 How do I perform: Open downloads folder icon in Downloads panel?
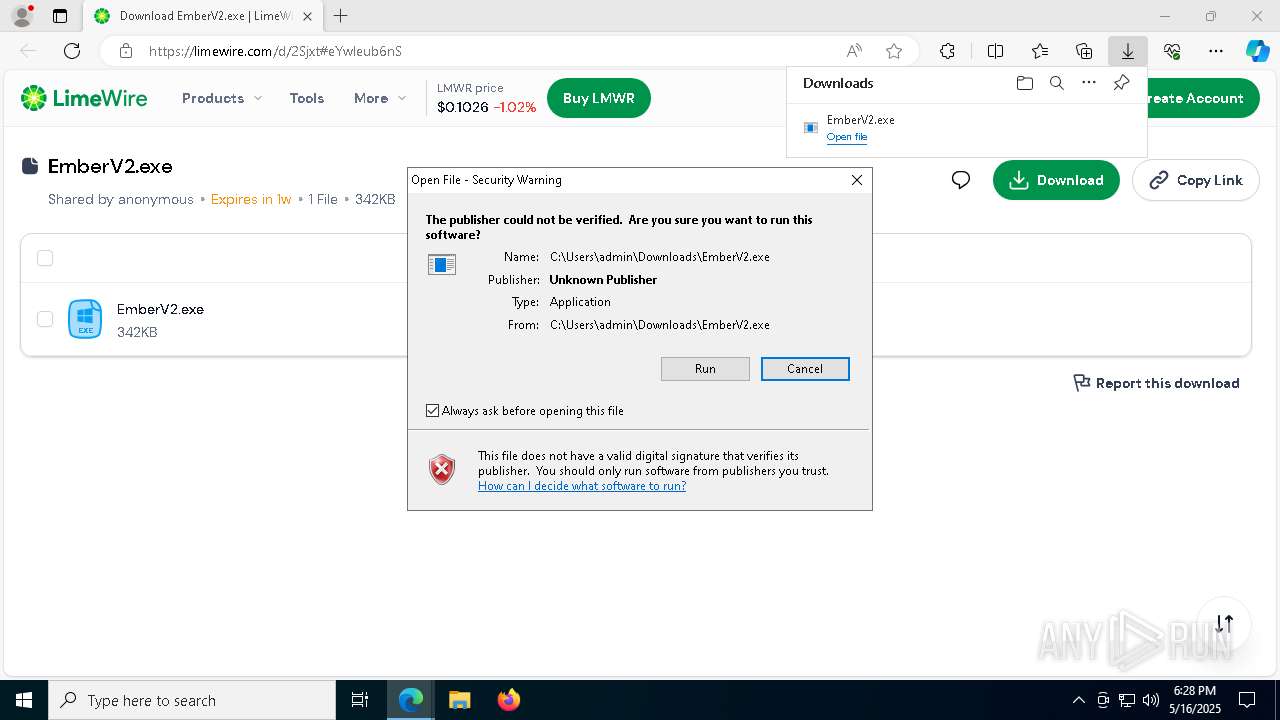[x=1024, y=83]
